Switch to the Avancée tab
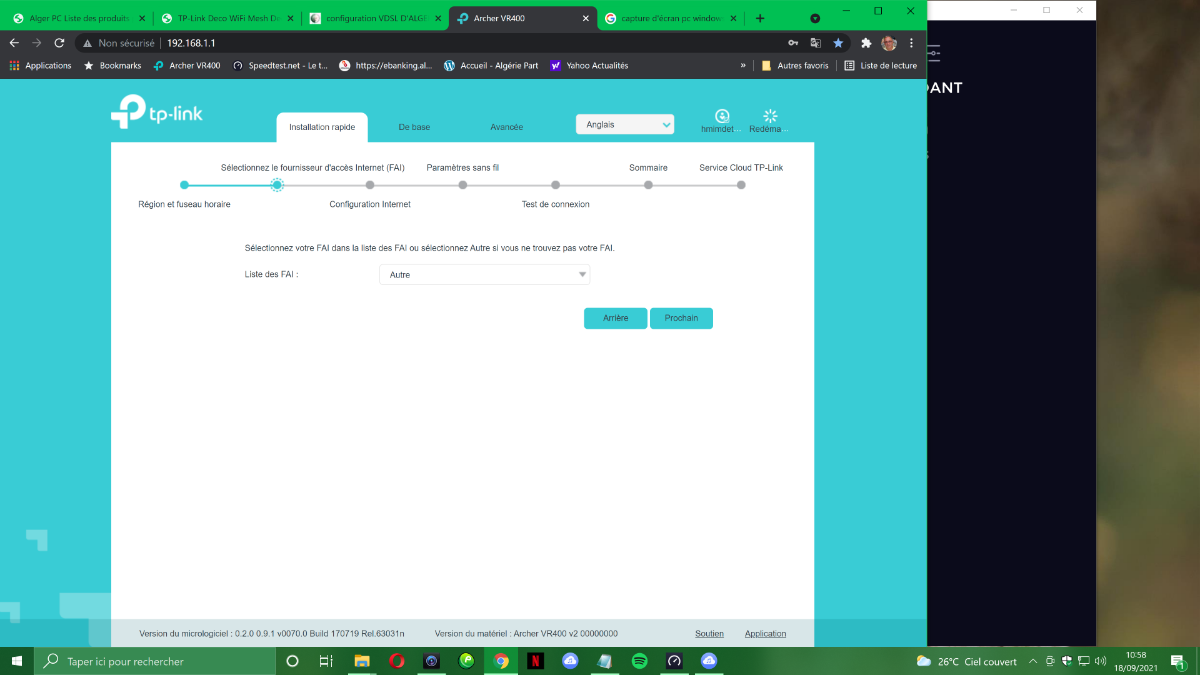 506,127
